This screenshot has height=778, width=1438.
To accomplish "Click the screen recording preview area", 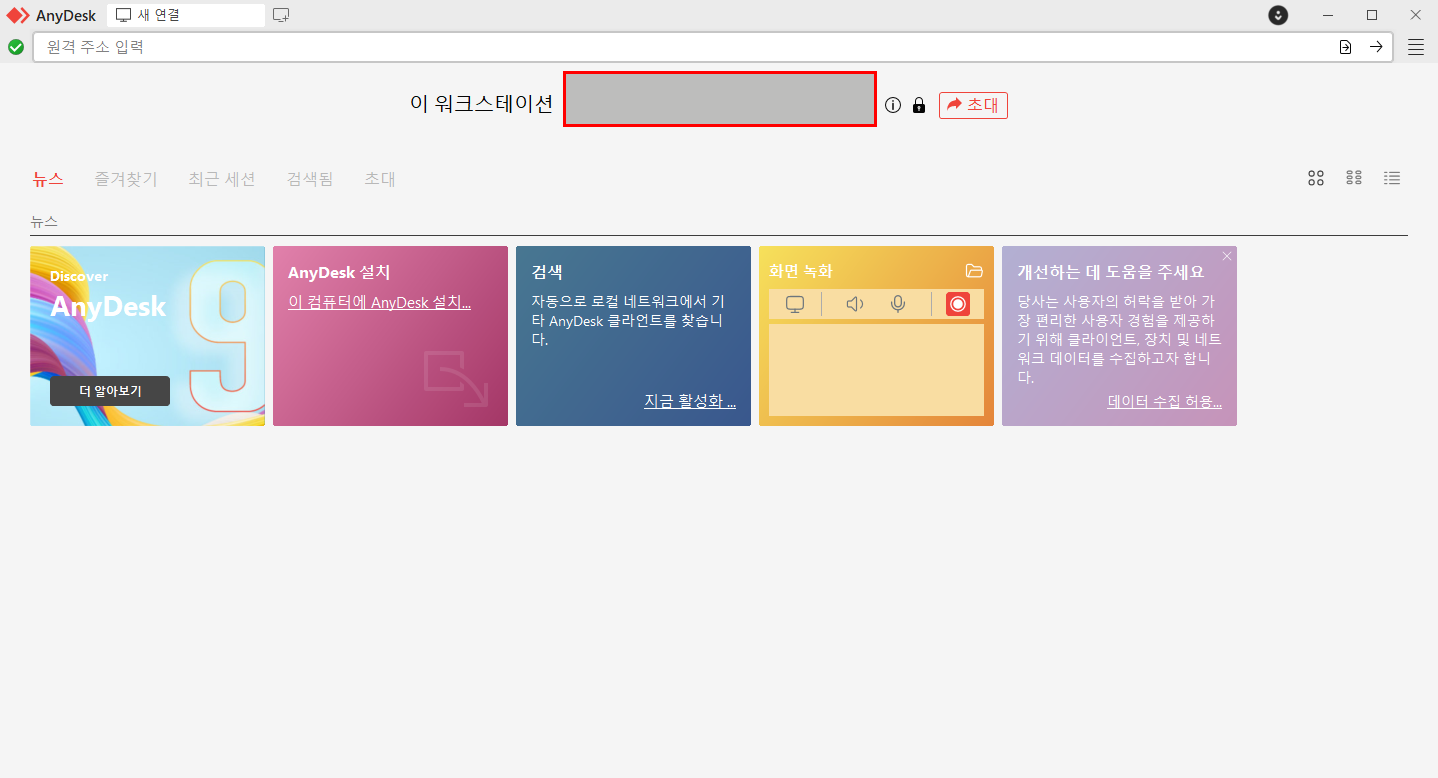I will point(876,369).
